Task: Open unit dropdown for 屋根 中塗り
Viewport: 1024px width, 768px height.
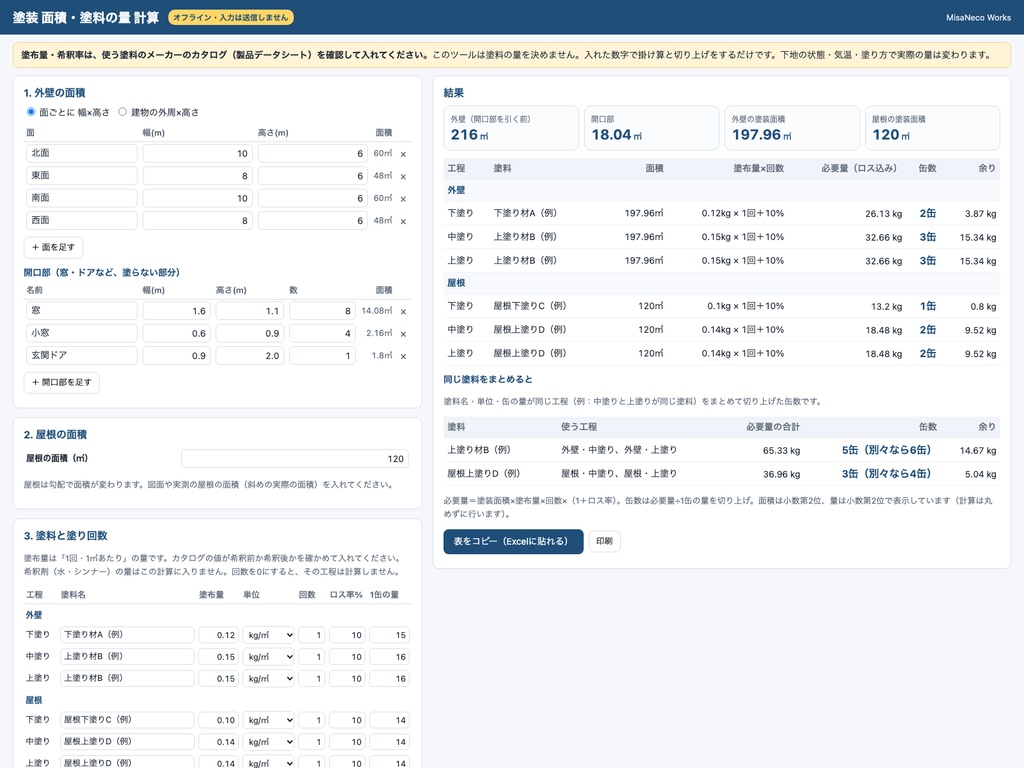Action: coord(268,741)
